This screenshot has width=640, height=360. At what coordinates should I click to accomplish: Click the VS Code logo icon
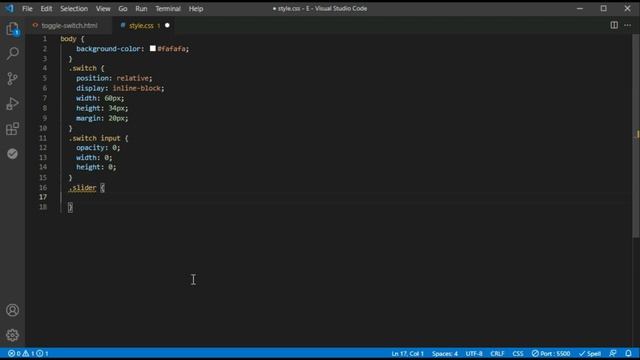[9, 8]
